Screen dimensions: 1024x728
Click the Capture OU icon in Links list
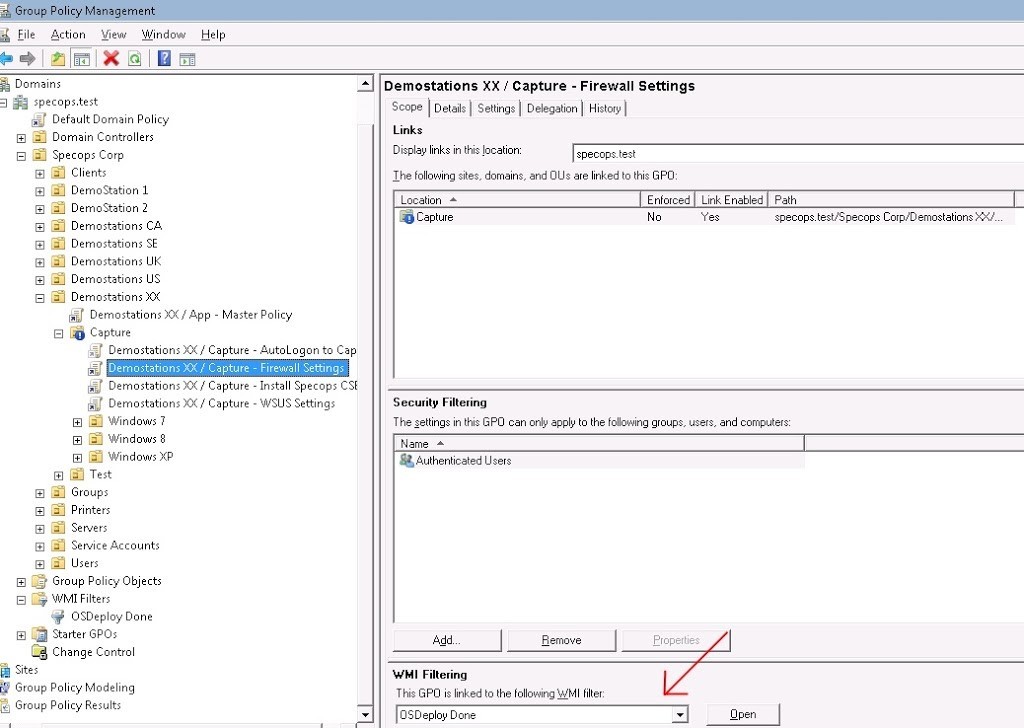[407, 217]
